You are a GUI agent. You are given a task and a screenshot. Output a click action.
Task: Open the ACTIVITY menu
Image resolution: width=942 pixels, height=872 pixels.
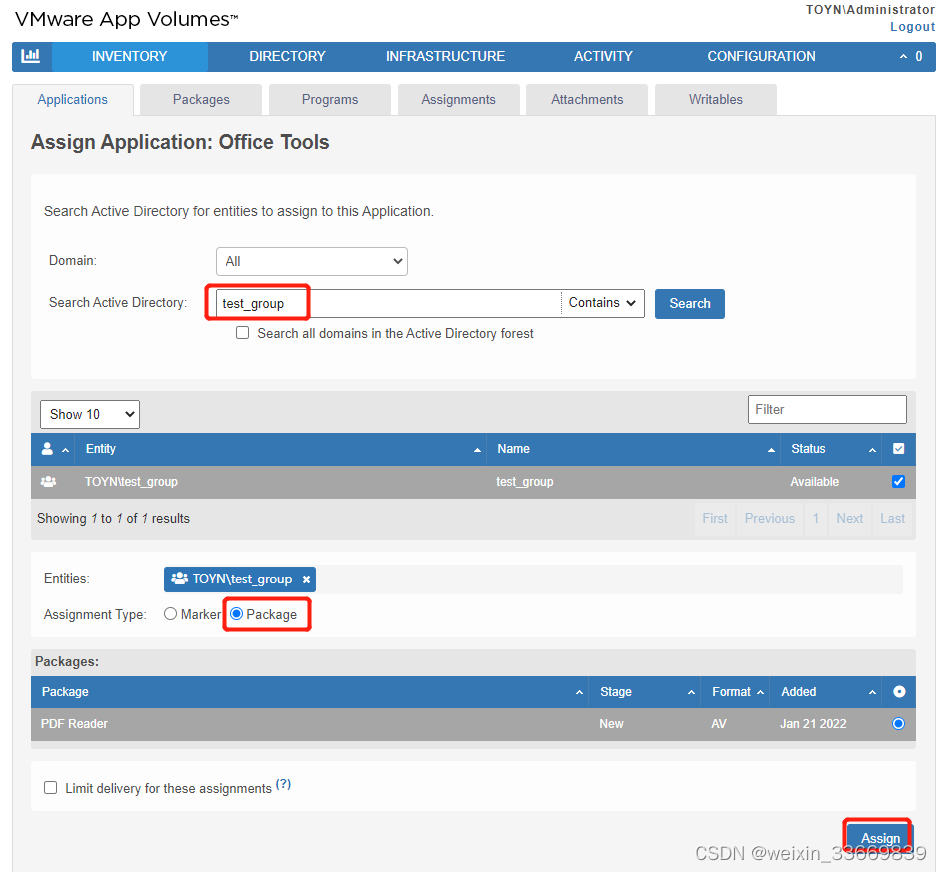click(603, 56)
